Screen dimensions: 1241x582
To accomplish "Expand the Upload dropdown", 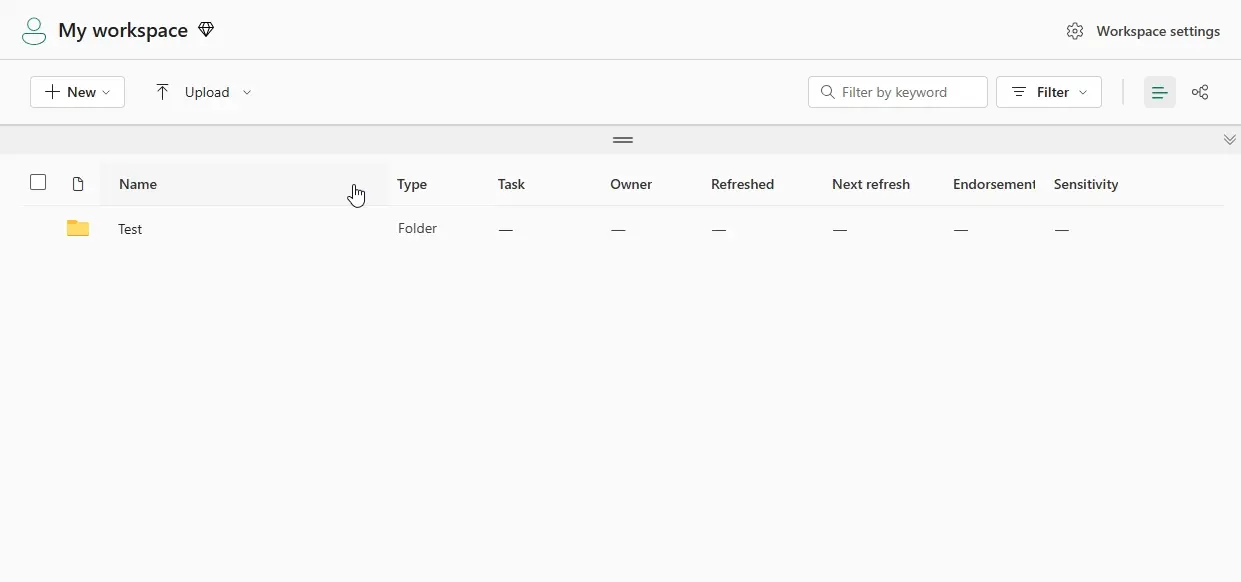I will coord(247,92).
